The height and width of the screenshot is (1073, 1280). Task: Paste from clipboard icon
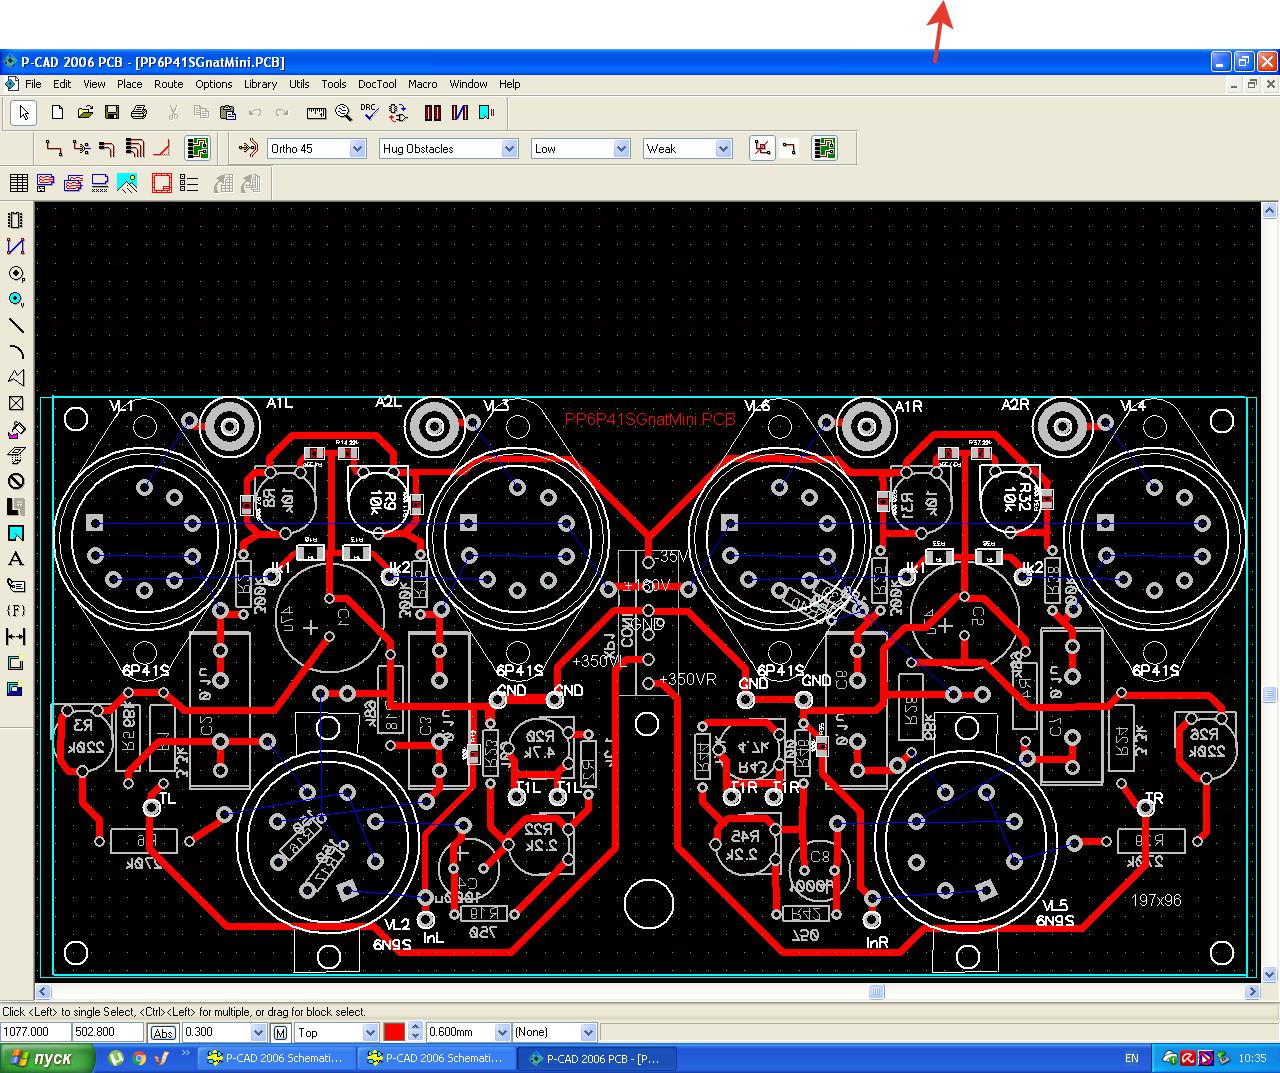[x=228, y=113]
